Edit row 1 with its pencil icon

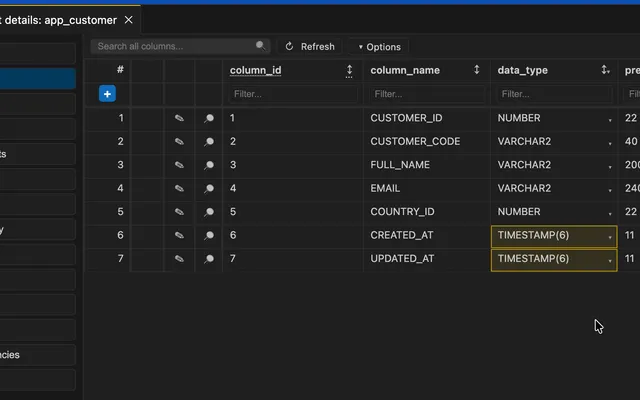point(179,118)
